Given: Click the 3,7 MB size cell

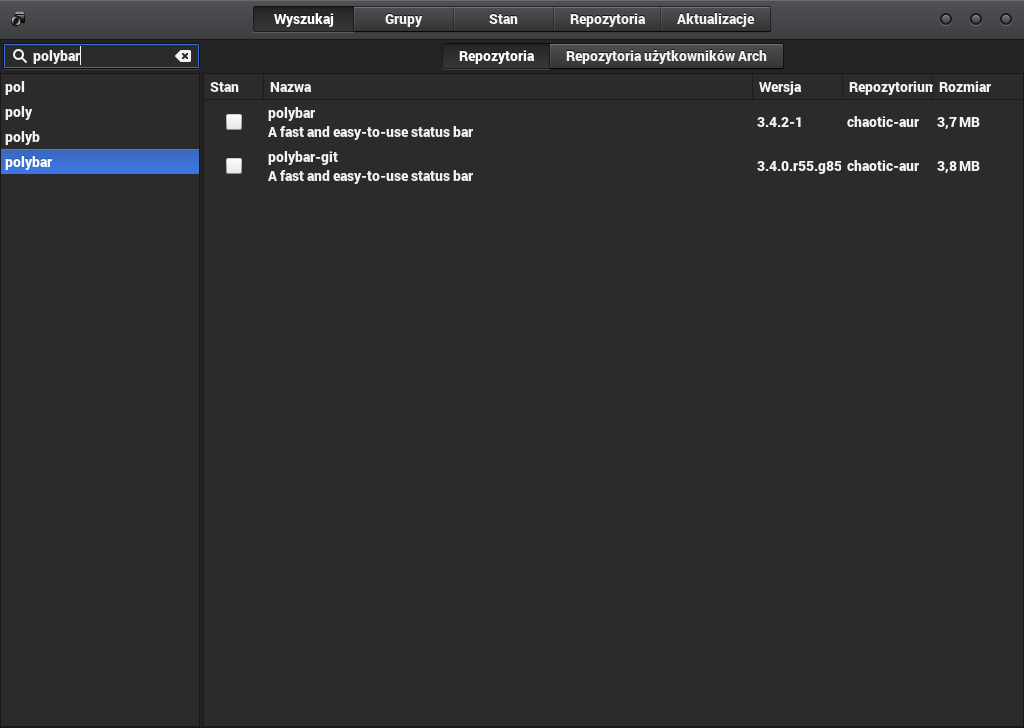Looking at the screenshot, I should [x=958, y=122].
